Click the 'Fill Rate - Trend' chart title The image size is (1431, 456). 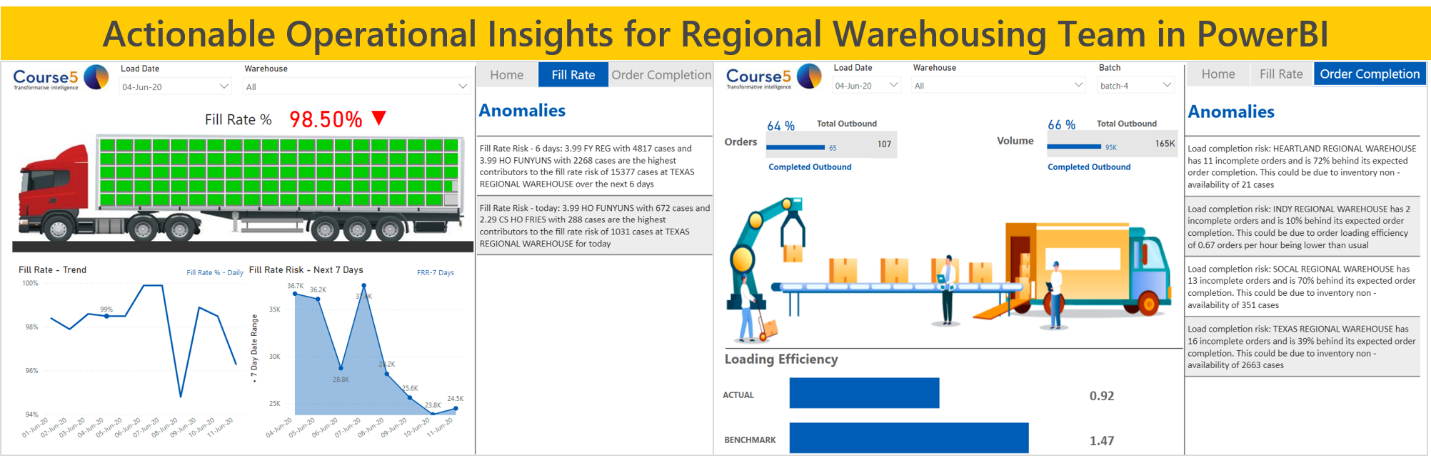[x=52, y=270]
